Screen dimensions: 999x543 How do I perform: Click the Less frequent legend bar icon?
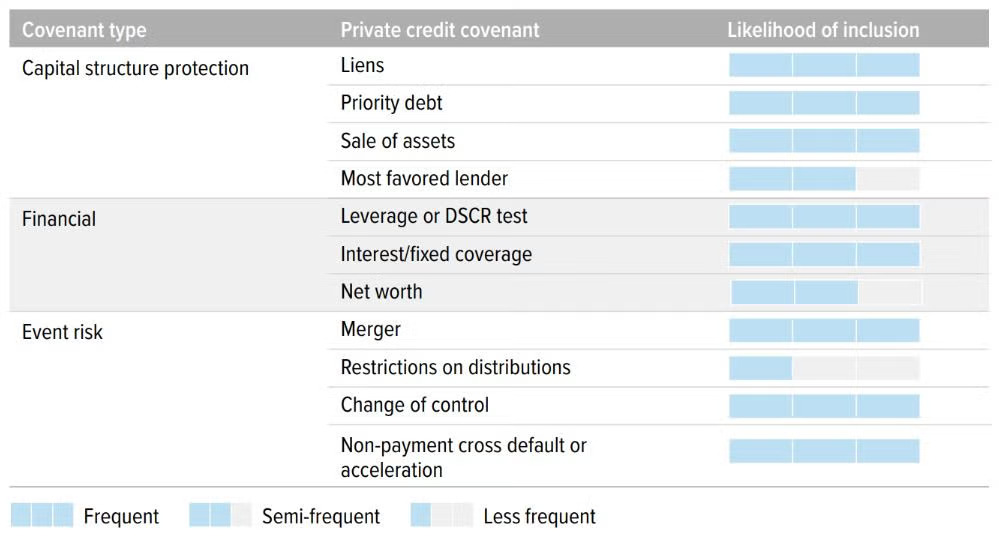pyautogui.click(x=441, y=516)
